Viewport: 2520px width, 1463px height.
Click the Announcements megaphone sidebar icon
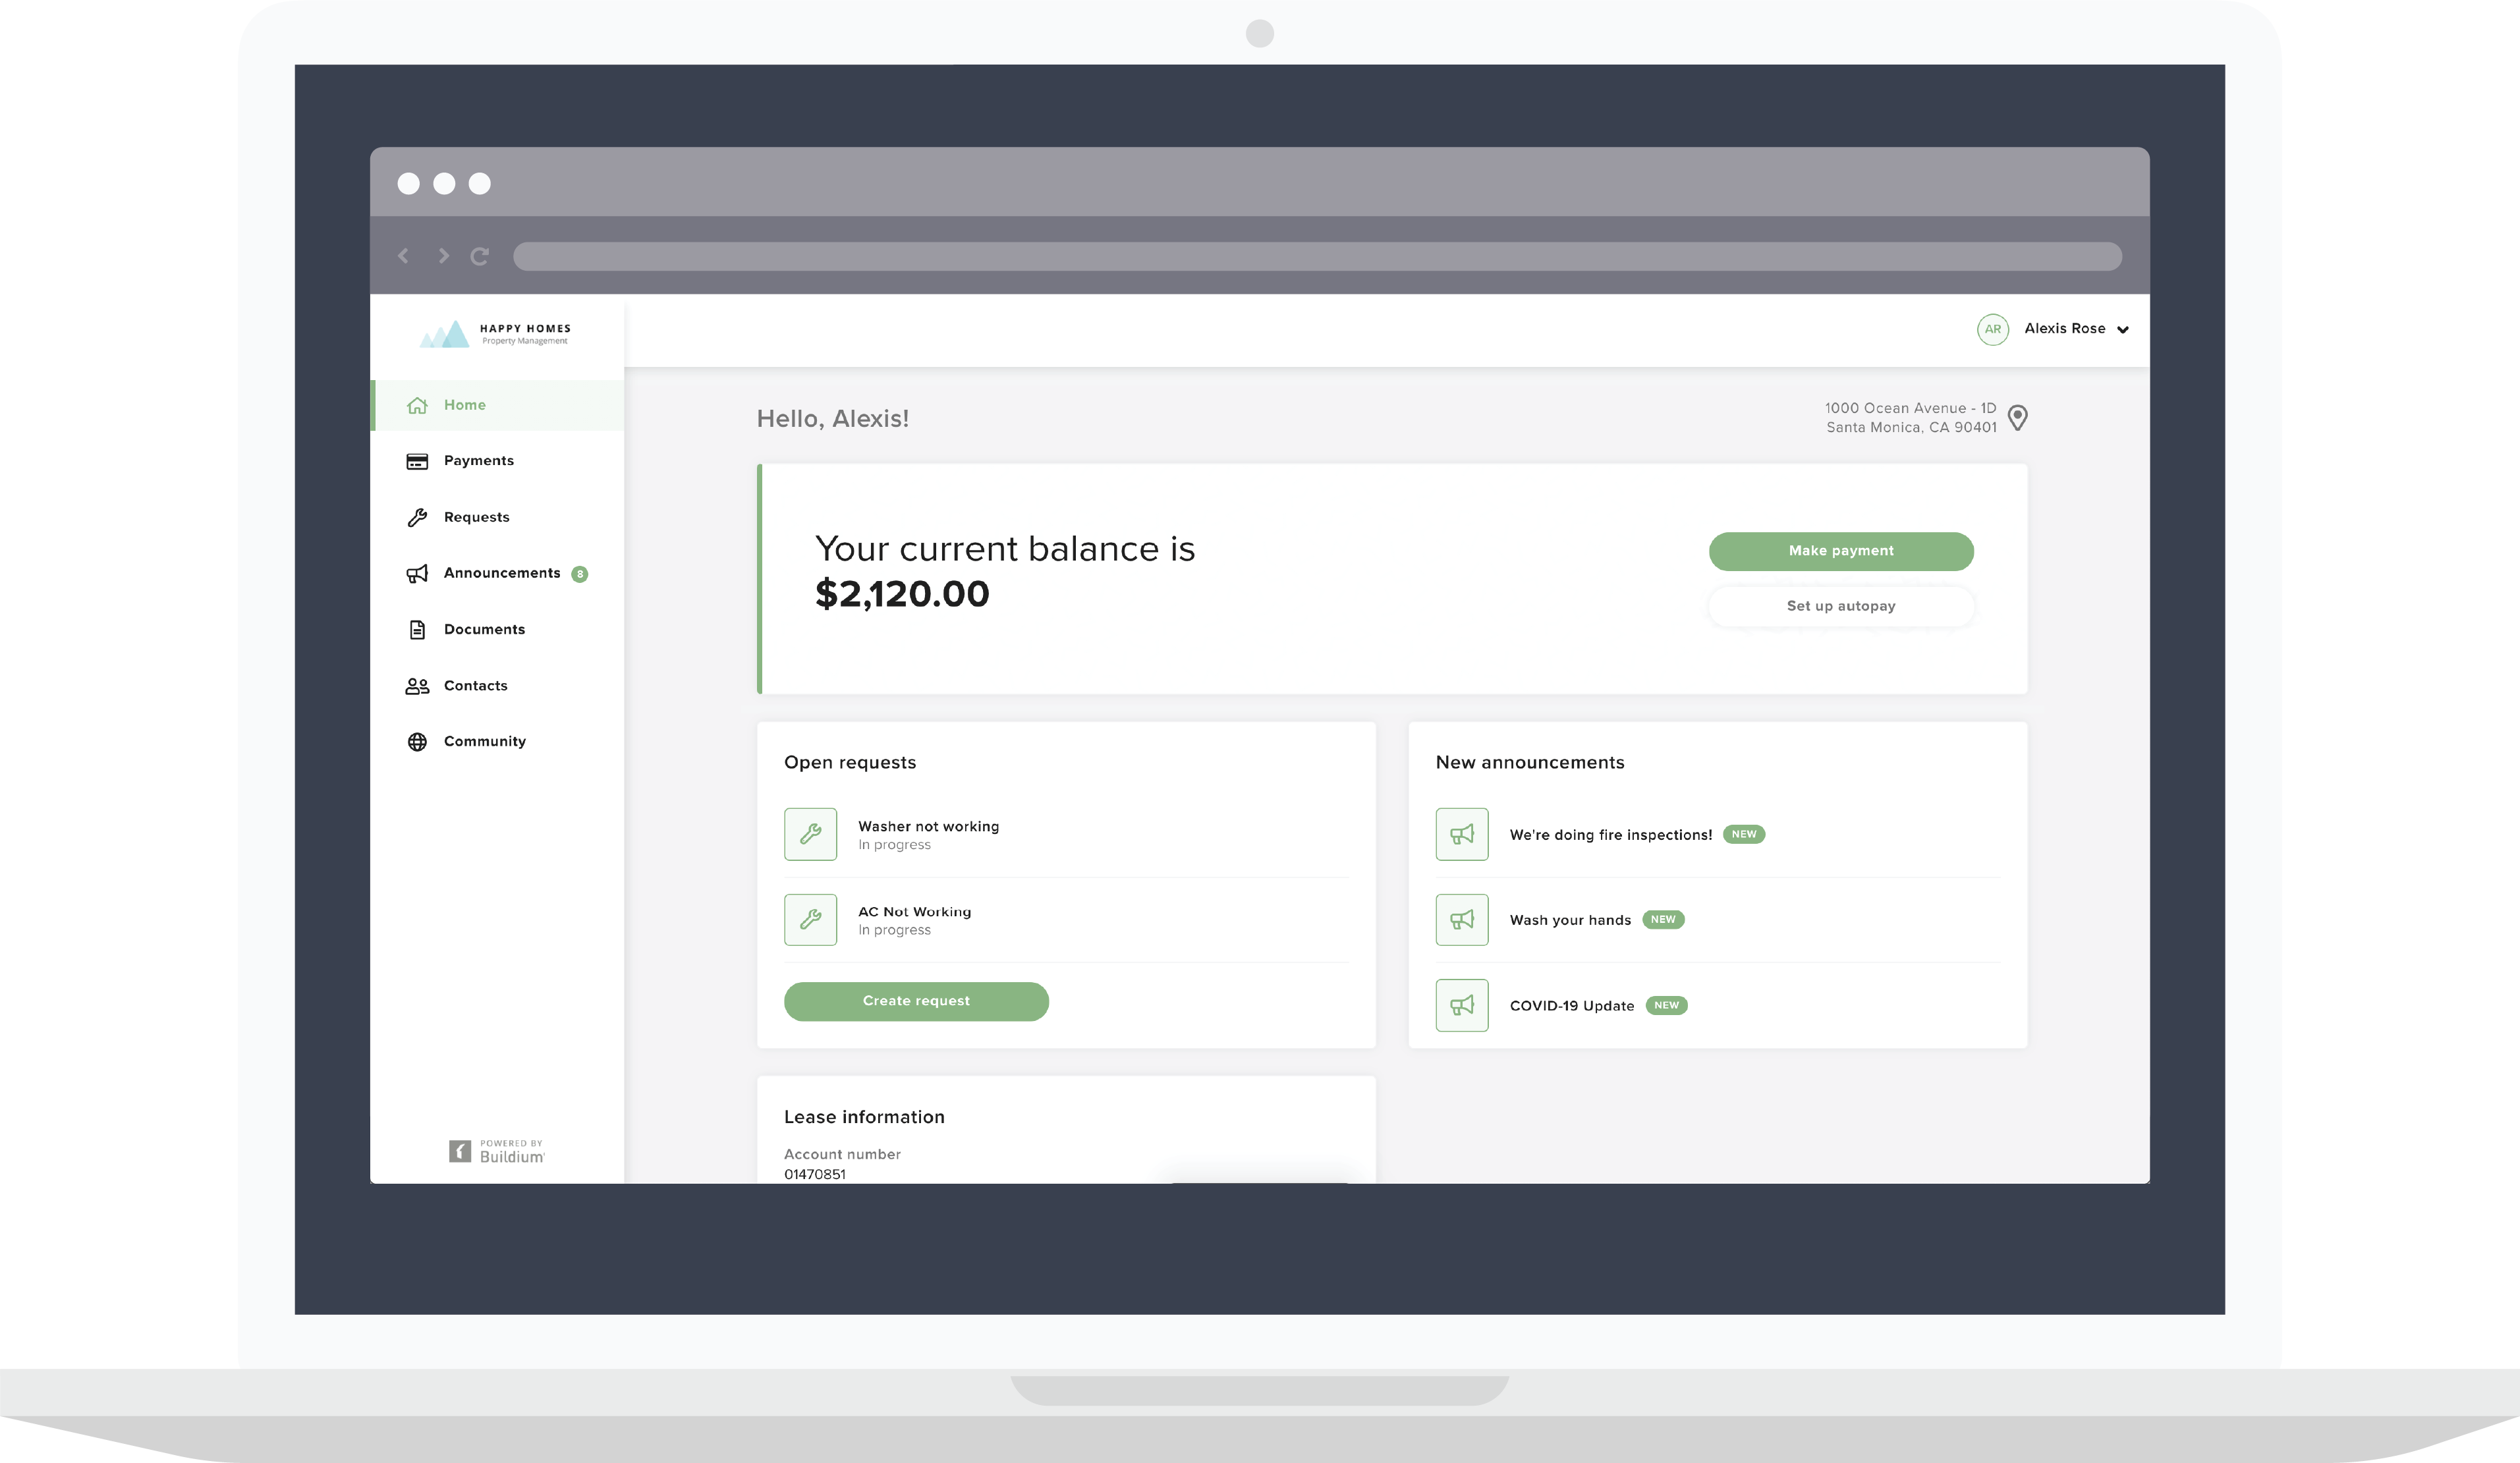[416, 571]
